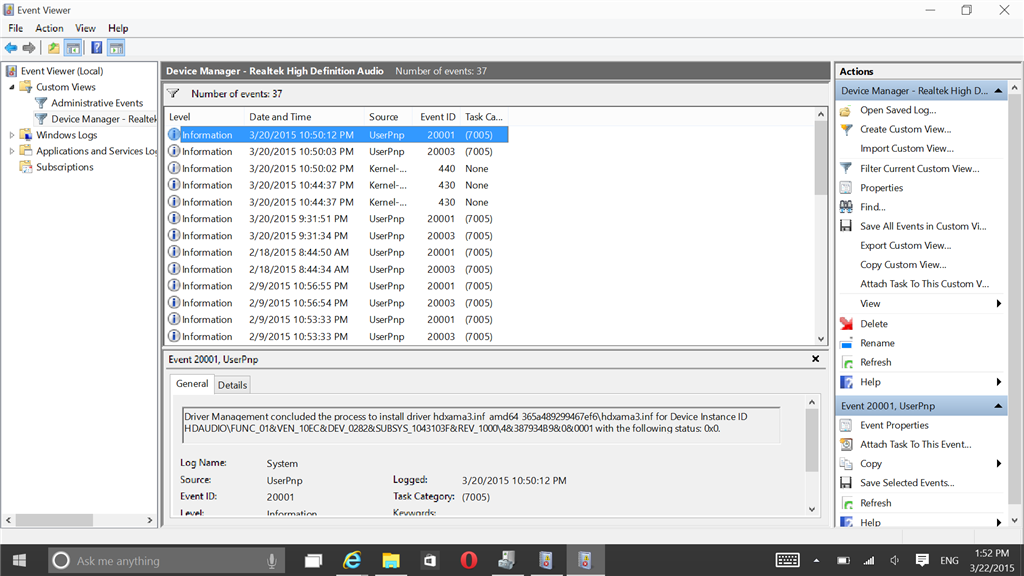This screenshot has width=1024, height=576.
Task: Click the Create Custom View funnel icon
Action: click(846, 129)
